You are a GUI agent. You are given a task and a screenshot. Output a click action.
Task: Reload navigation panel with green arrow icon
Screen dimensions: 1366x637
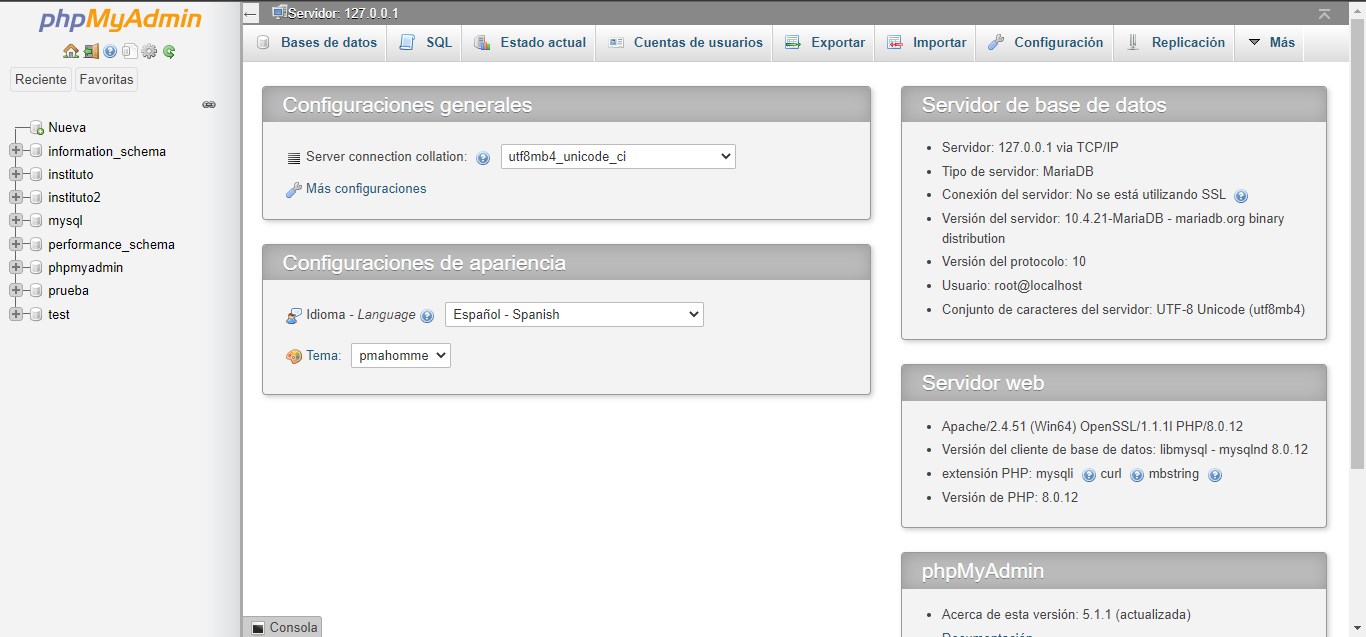click(x=169, y=51)
